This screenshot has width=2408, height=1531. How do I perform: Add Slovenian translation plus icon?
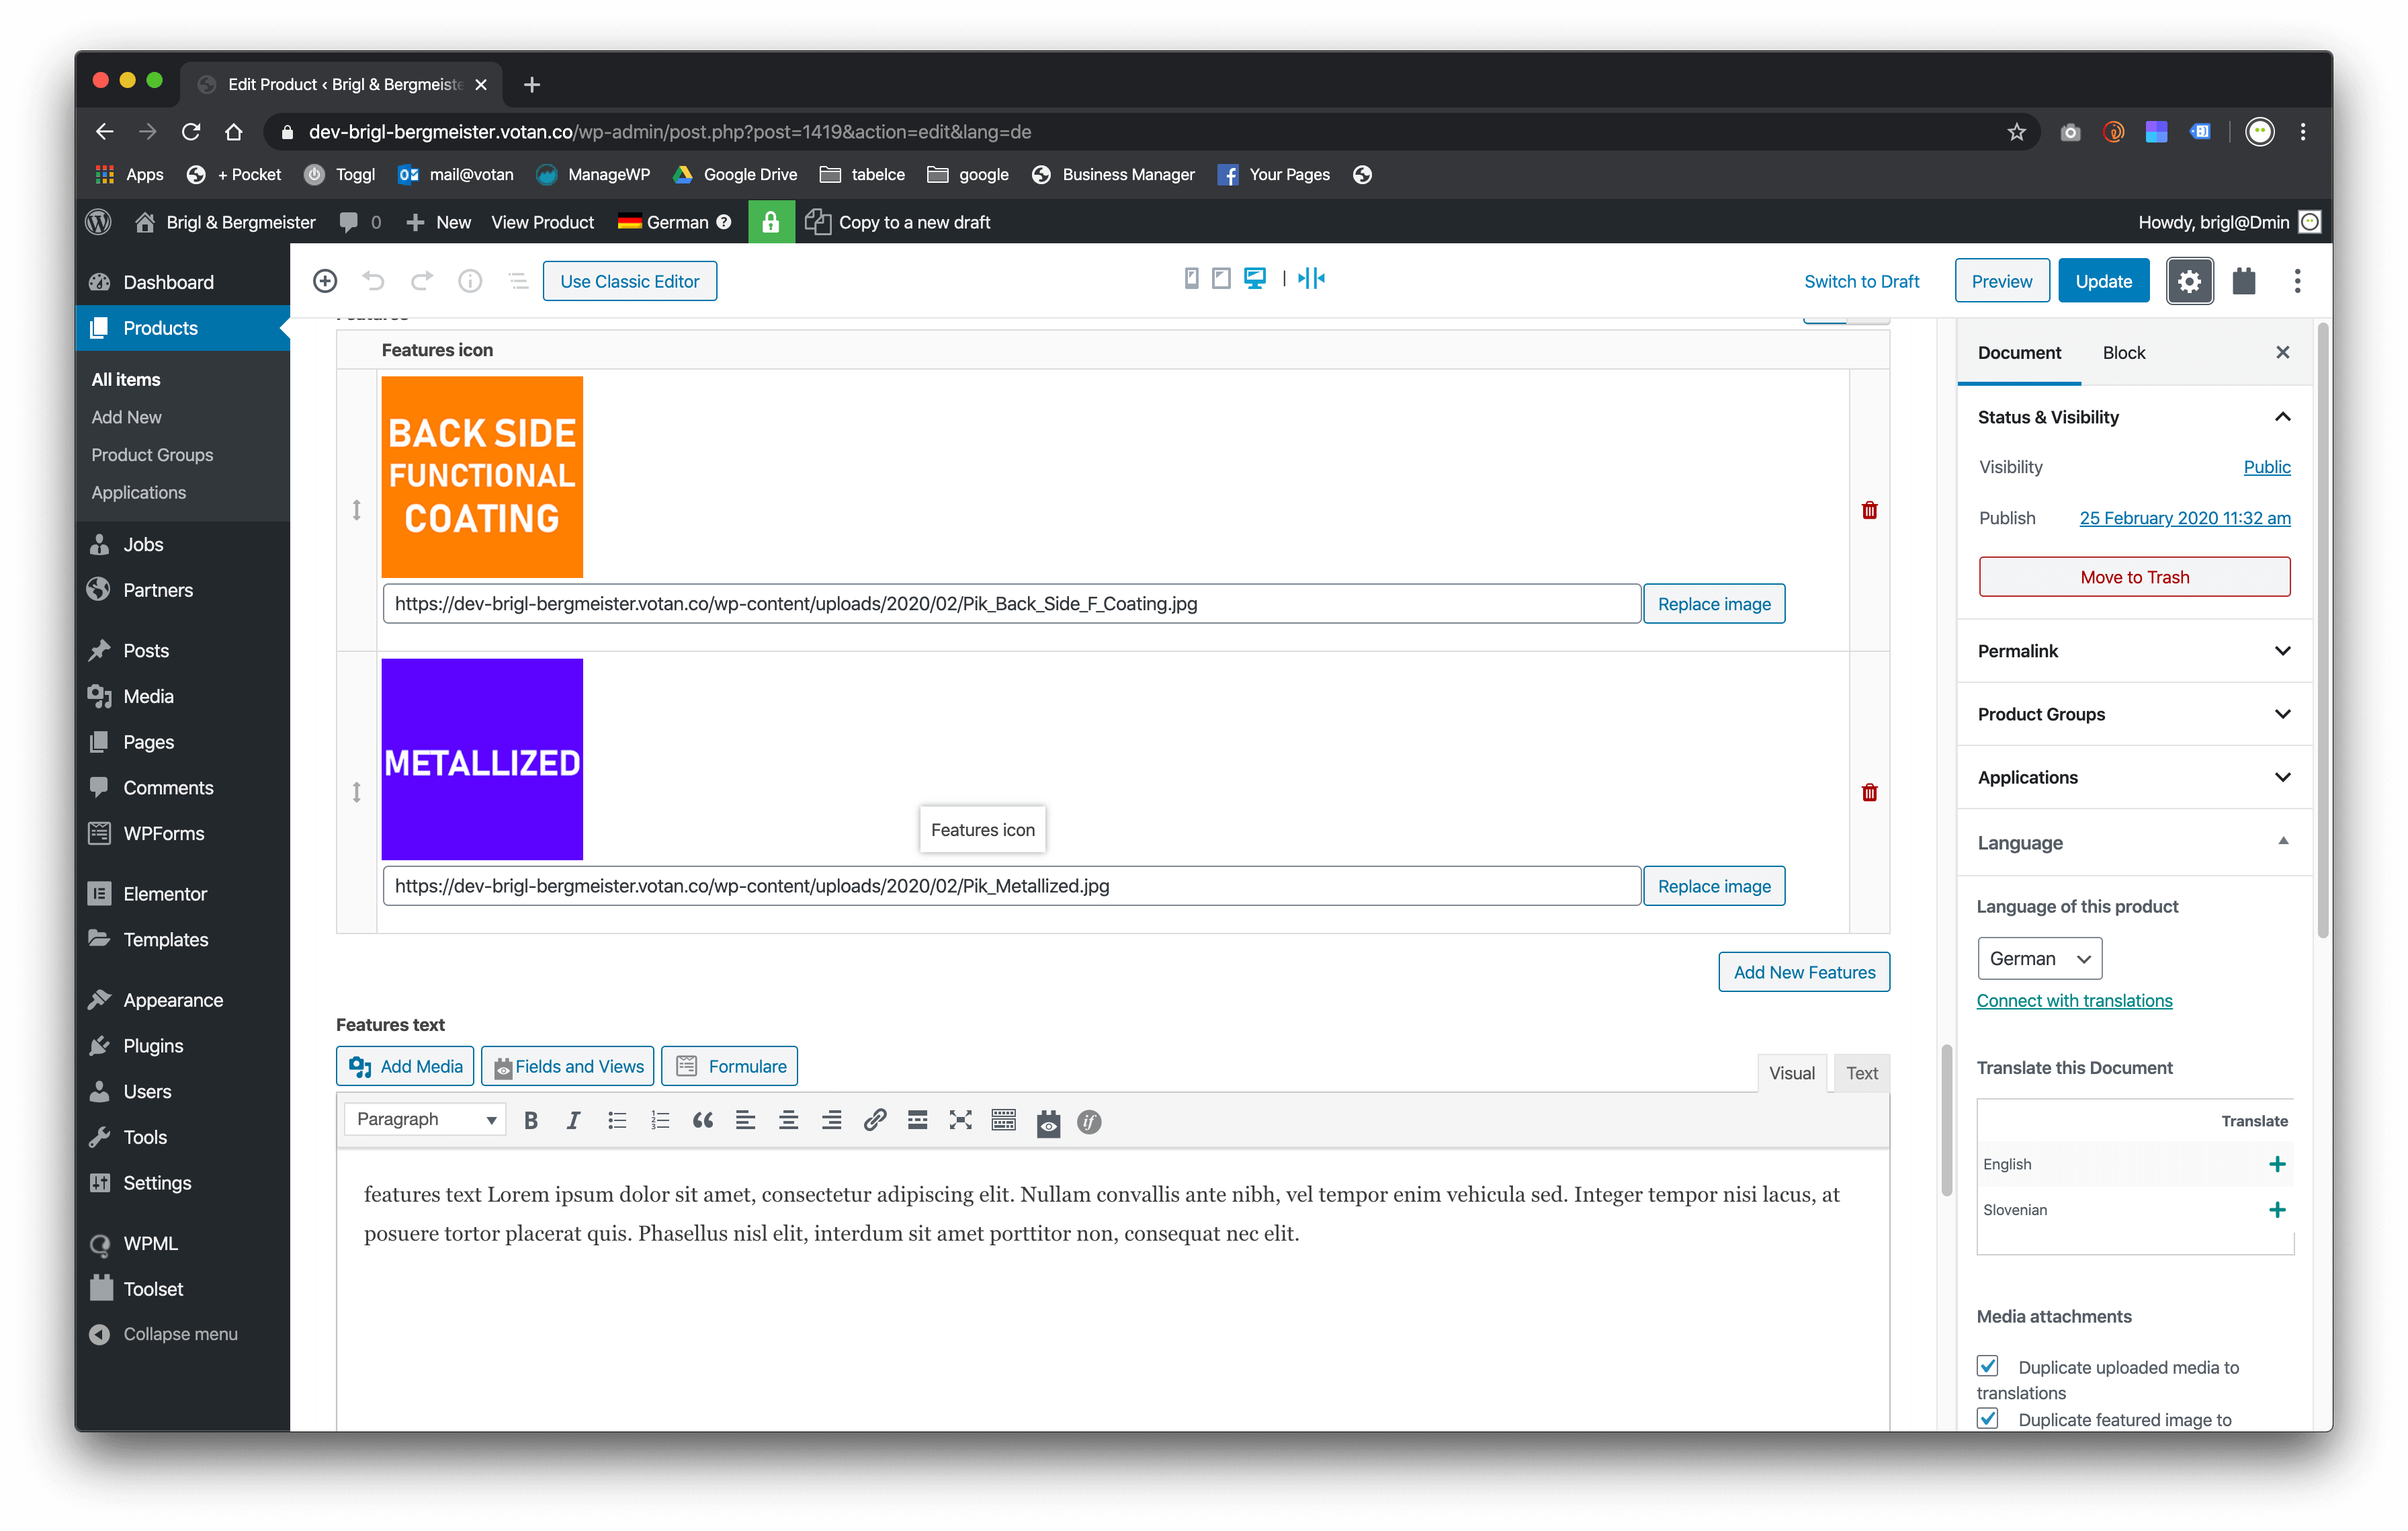pyautogui.click(x=2277, y=1210)
